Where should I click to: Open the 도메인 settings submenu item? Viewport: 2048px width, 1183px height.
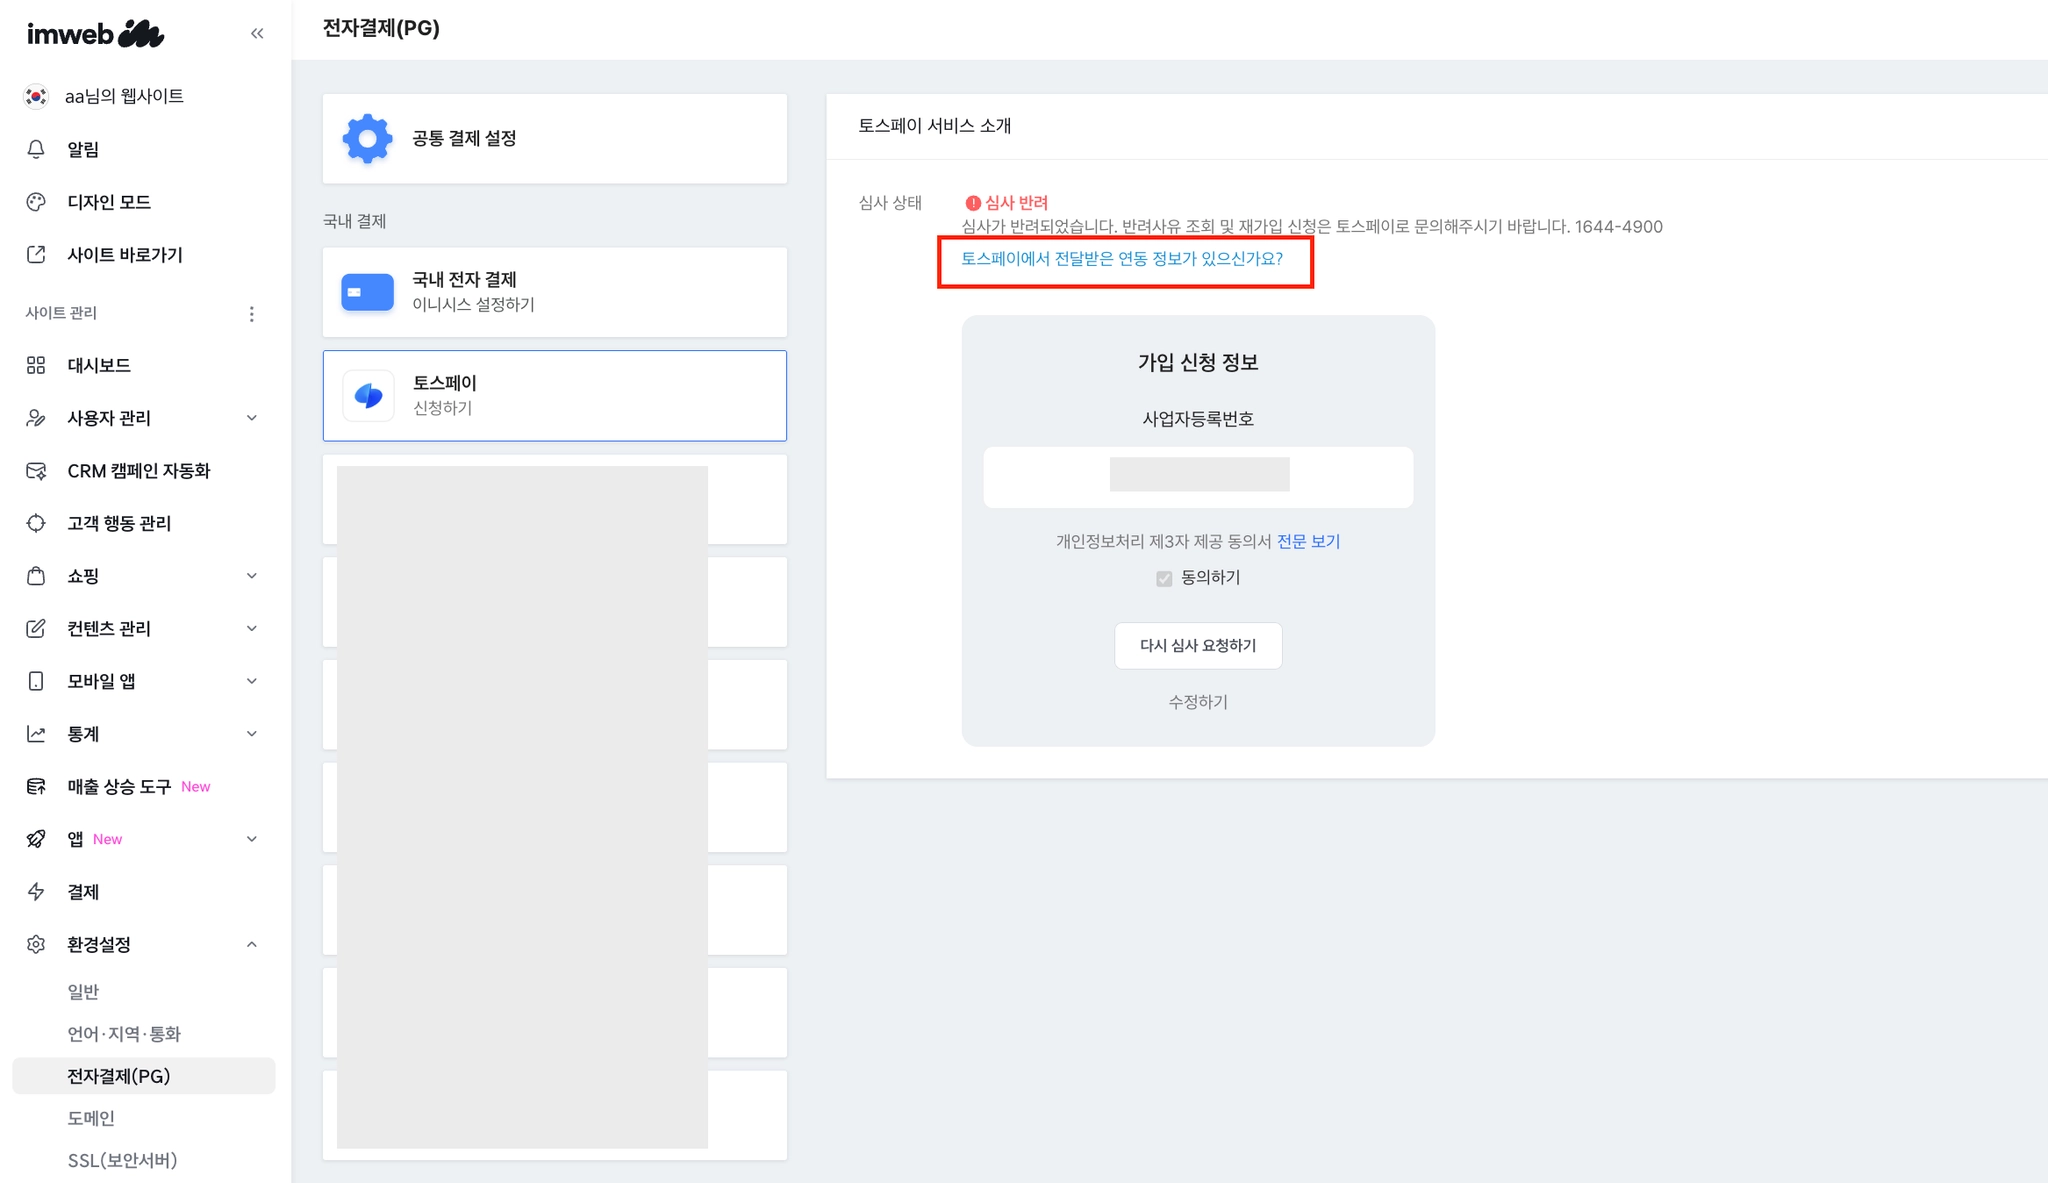(91, 1118)
